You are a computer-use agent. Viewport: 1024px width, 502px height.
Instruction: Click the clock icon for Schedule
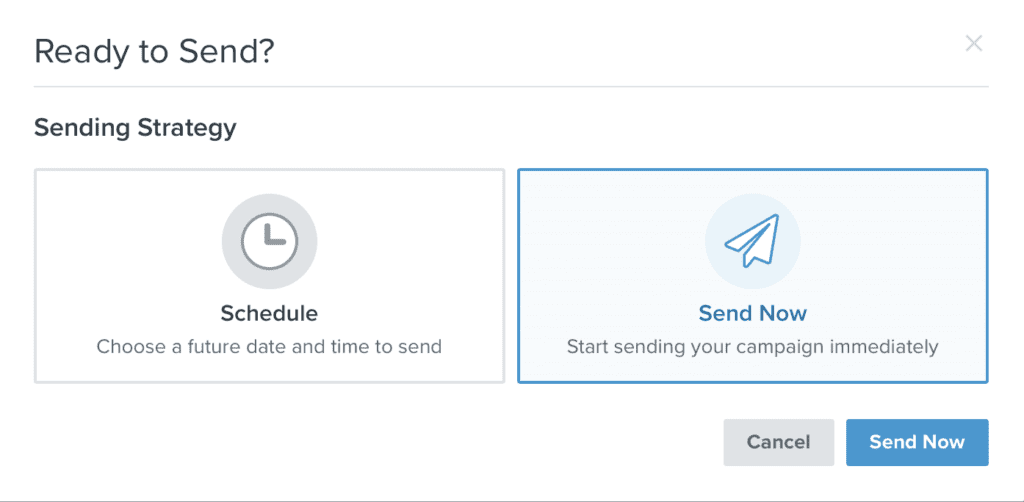pos(269,242)
